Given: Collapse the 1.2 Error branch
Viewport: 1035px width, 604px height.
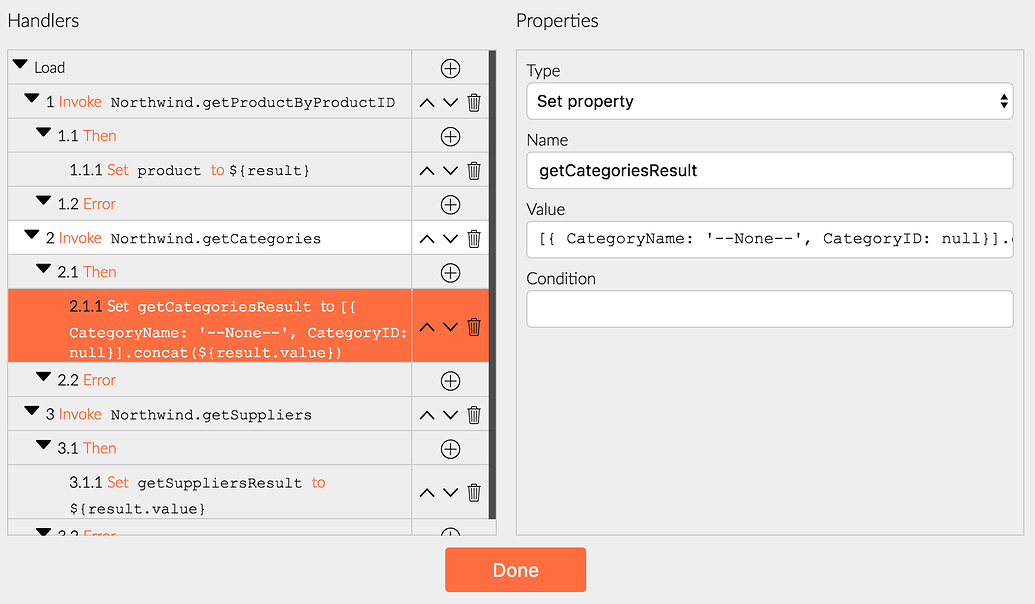Looking at the screenshot, I should pos(44,201).
